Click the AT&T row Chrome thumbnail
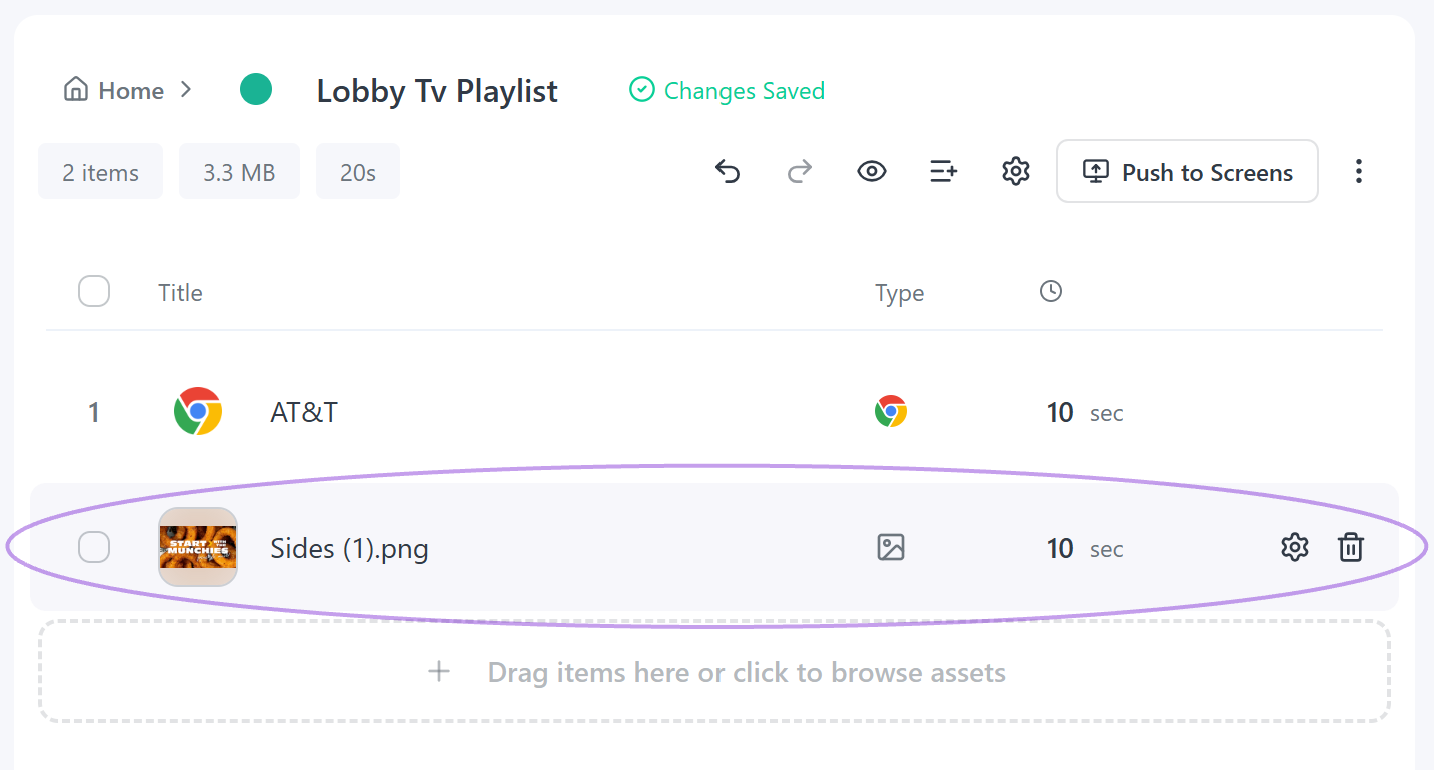 pyautogui.click(x=198, y=411)
